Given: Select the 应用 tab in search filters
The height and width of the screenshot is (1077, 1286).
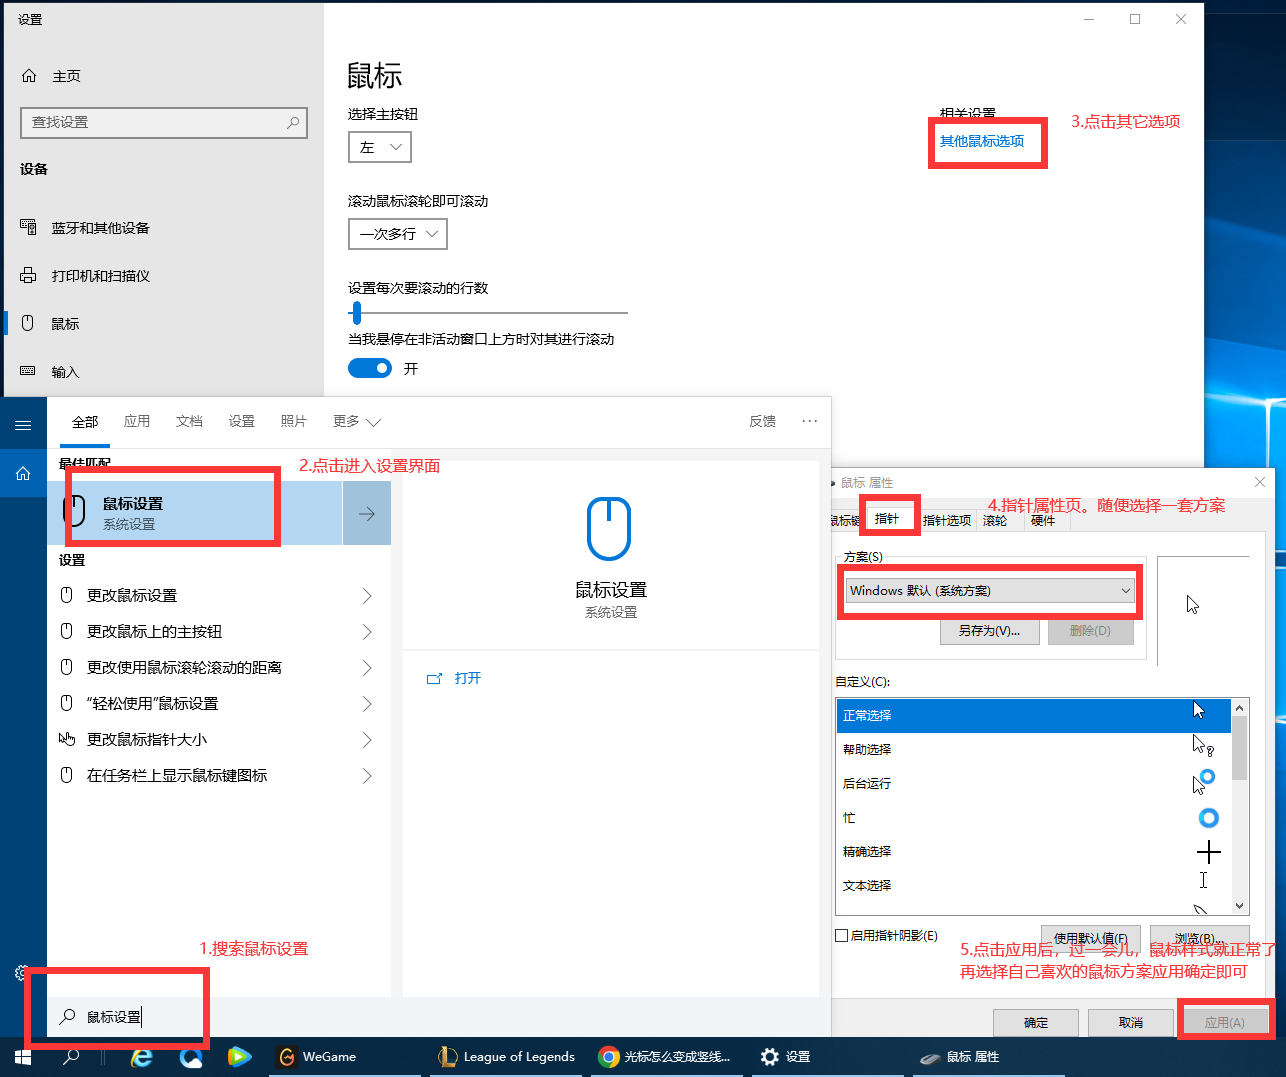Looking at the screenshot, I should click(x=137, y=422).
